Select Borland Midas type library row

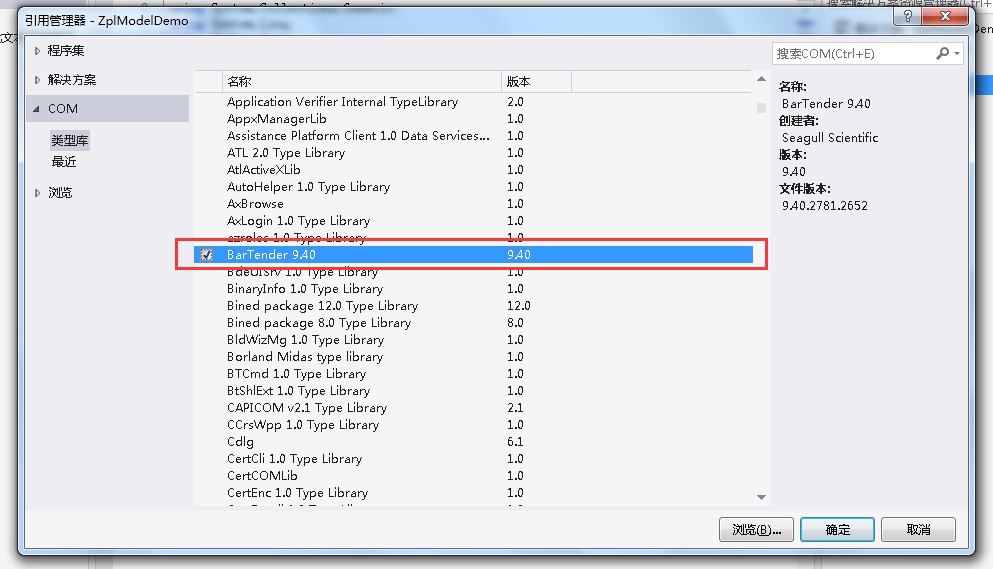(x=473, y=357)
